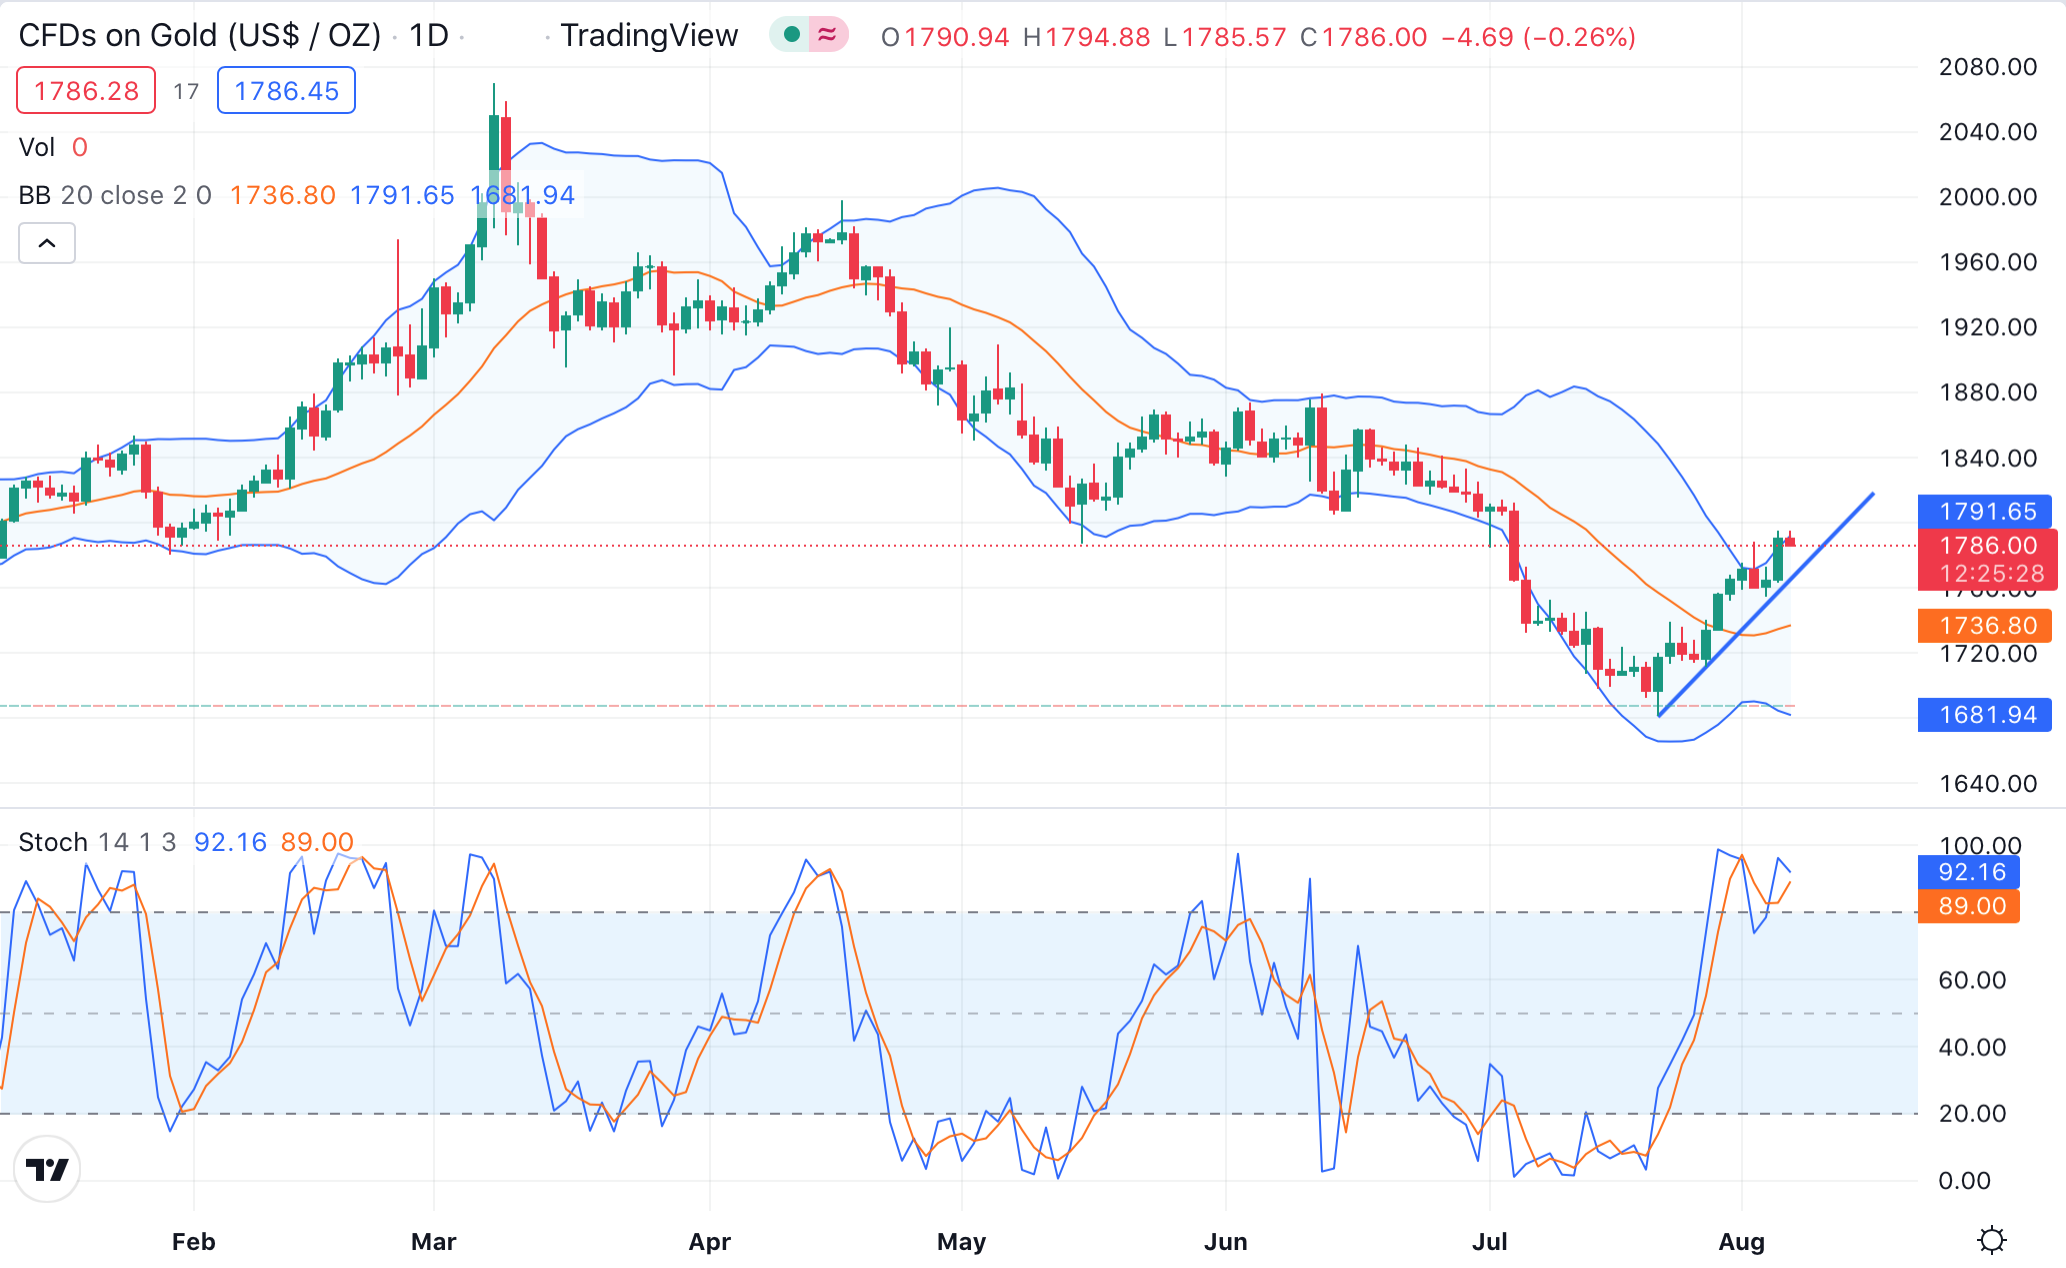Viewport: 2066px width, 1268px height.
Task: Click the change value −4.69 (−0.26%)
Action: [1538, 37]
